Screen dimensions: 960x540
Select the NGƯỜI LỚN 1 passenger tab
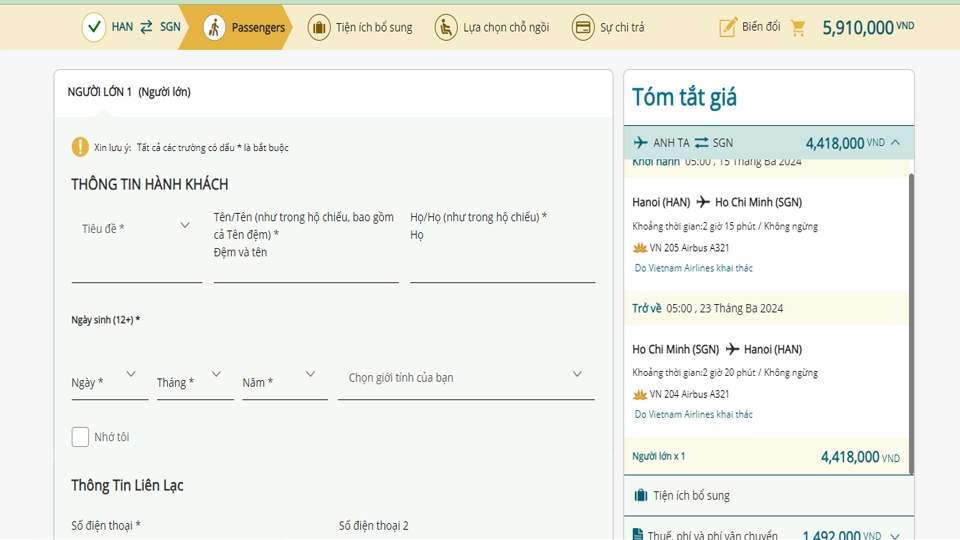point(129,92)
